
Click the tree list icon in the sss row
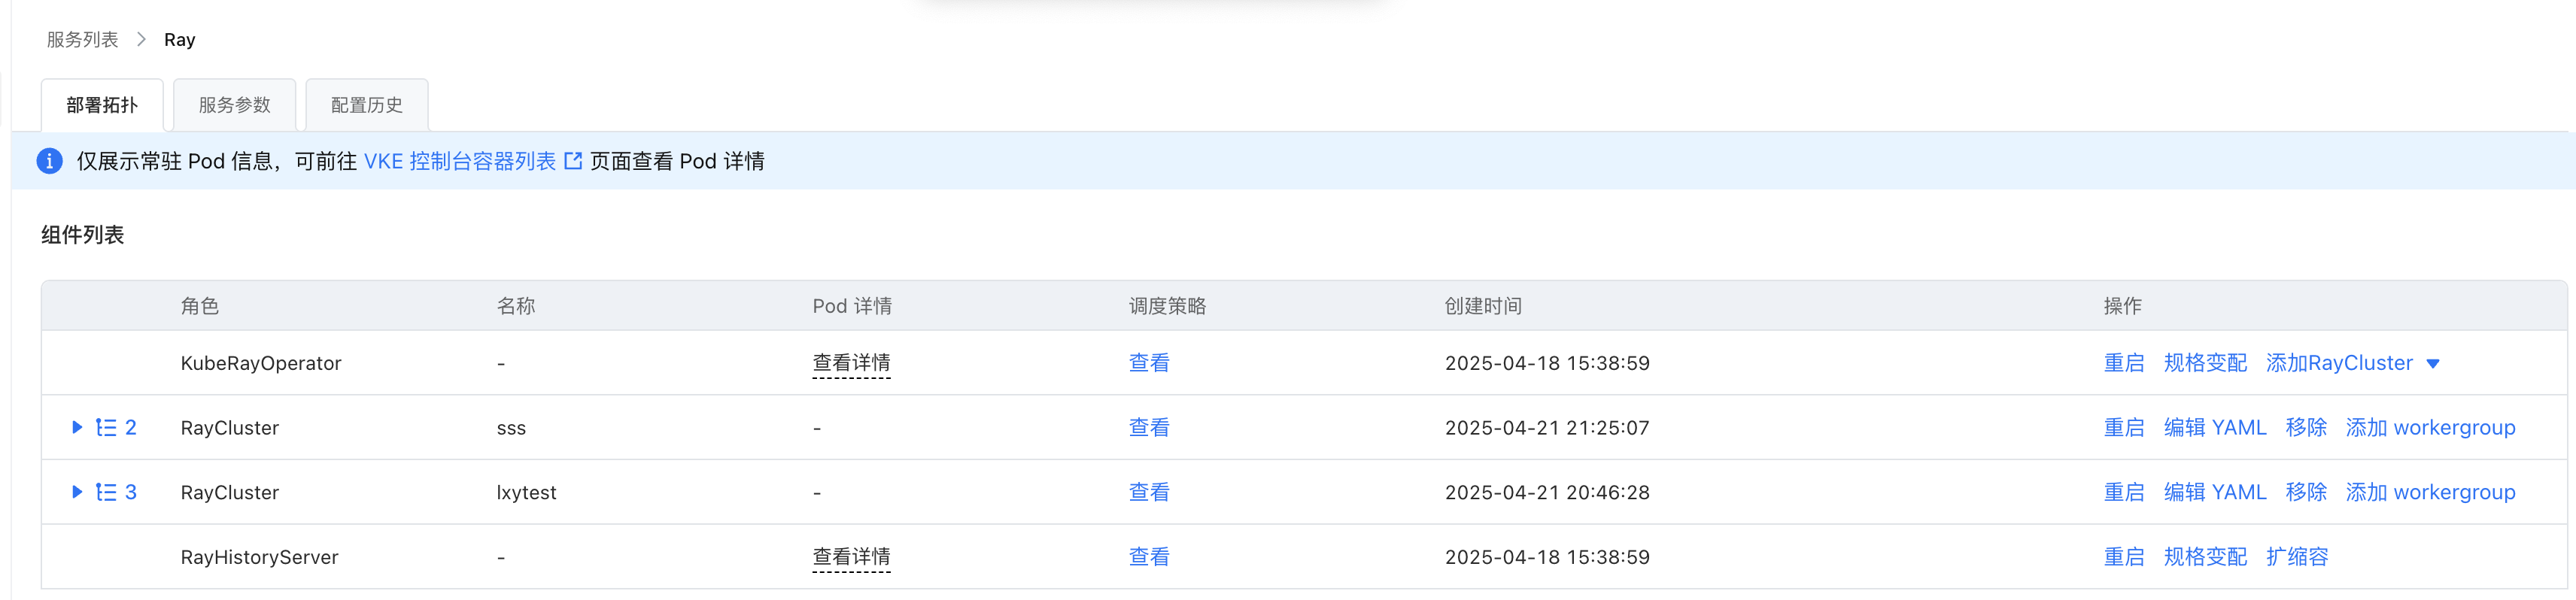click(106, 428)
